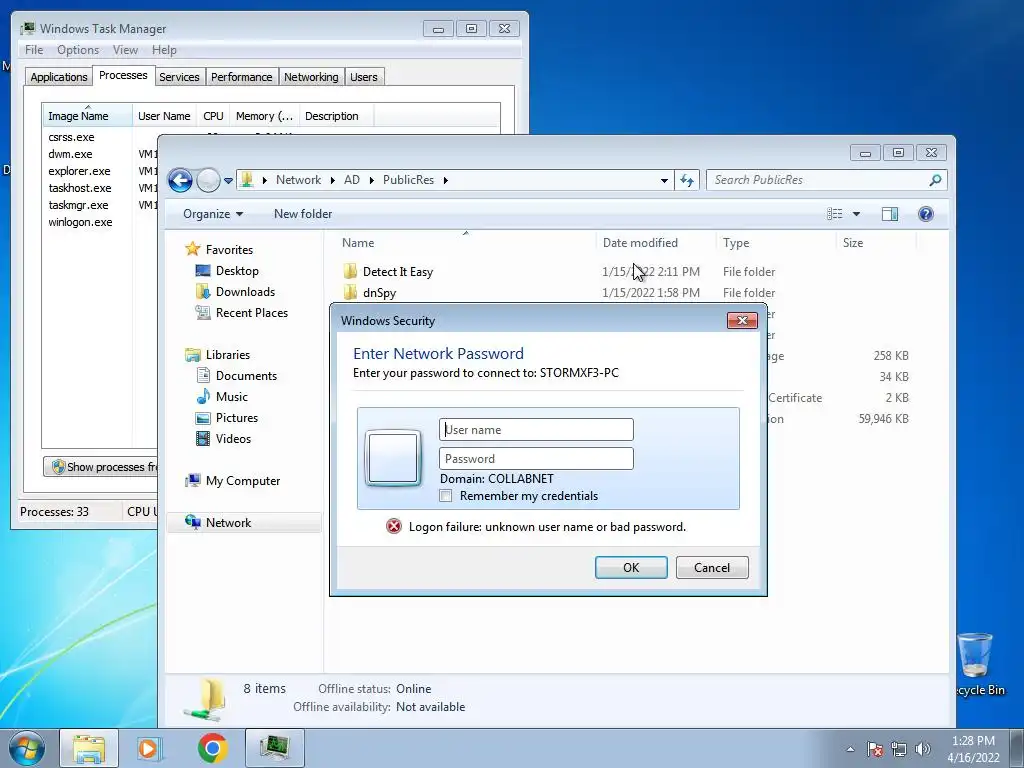The width and height of the screenshot is (1024, 768).
Task: Launch Google Chrome from taskbar
Action: pos(212,748)
